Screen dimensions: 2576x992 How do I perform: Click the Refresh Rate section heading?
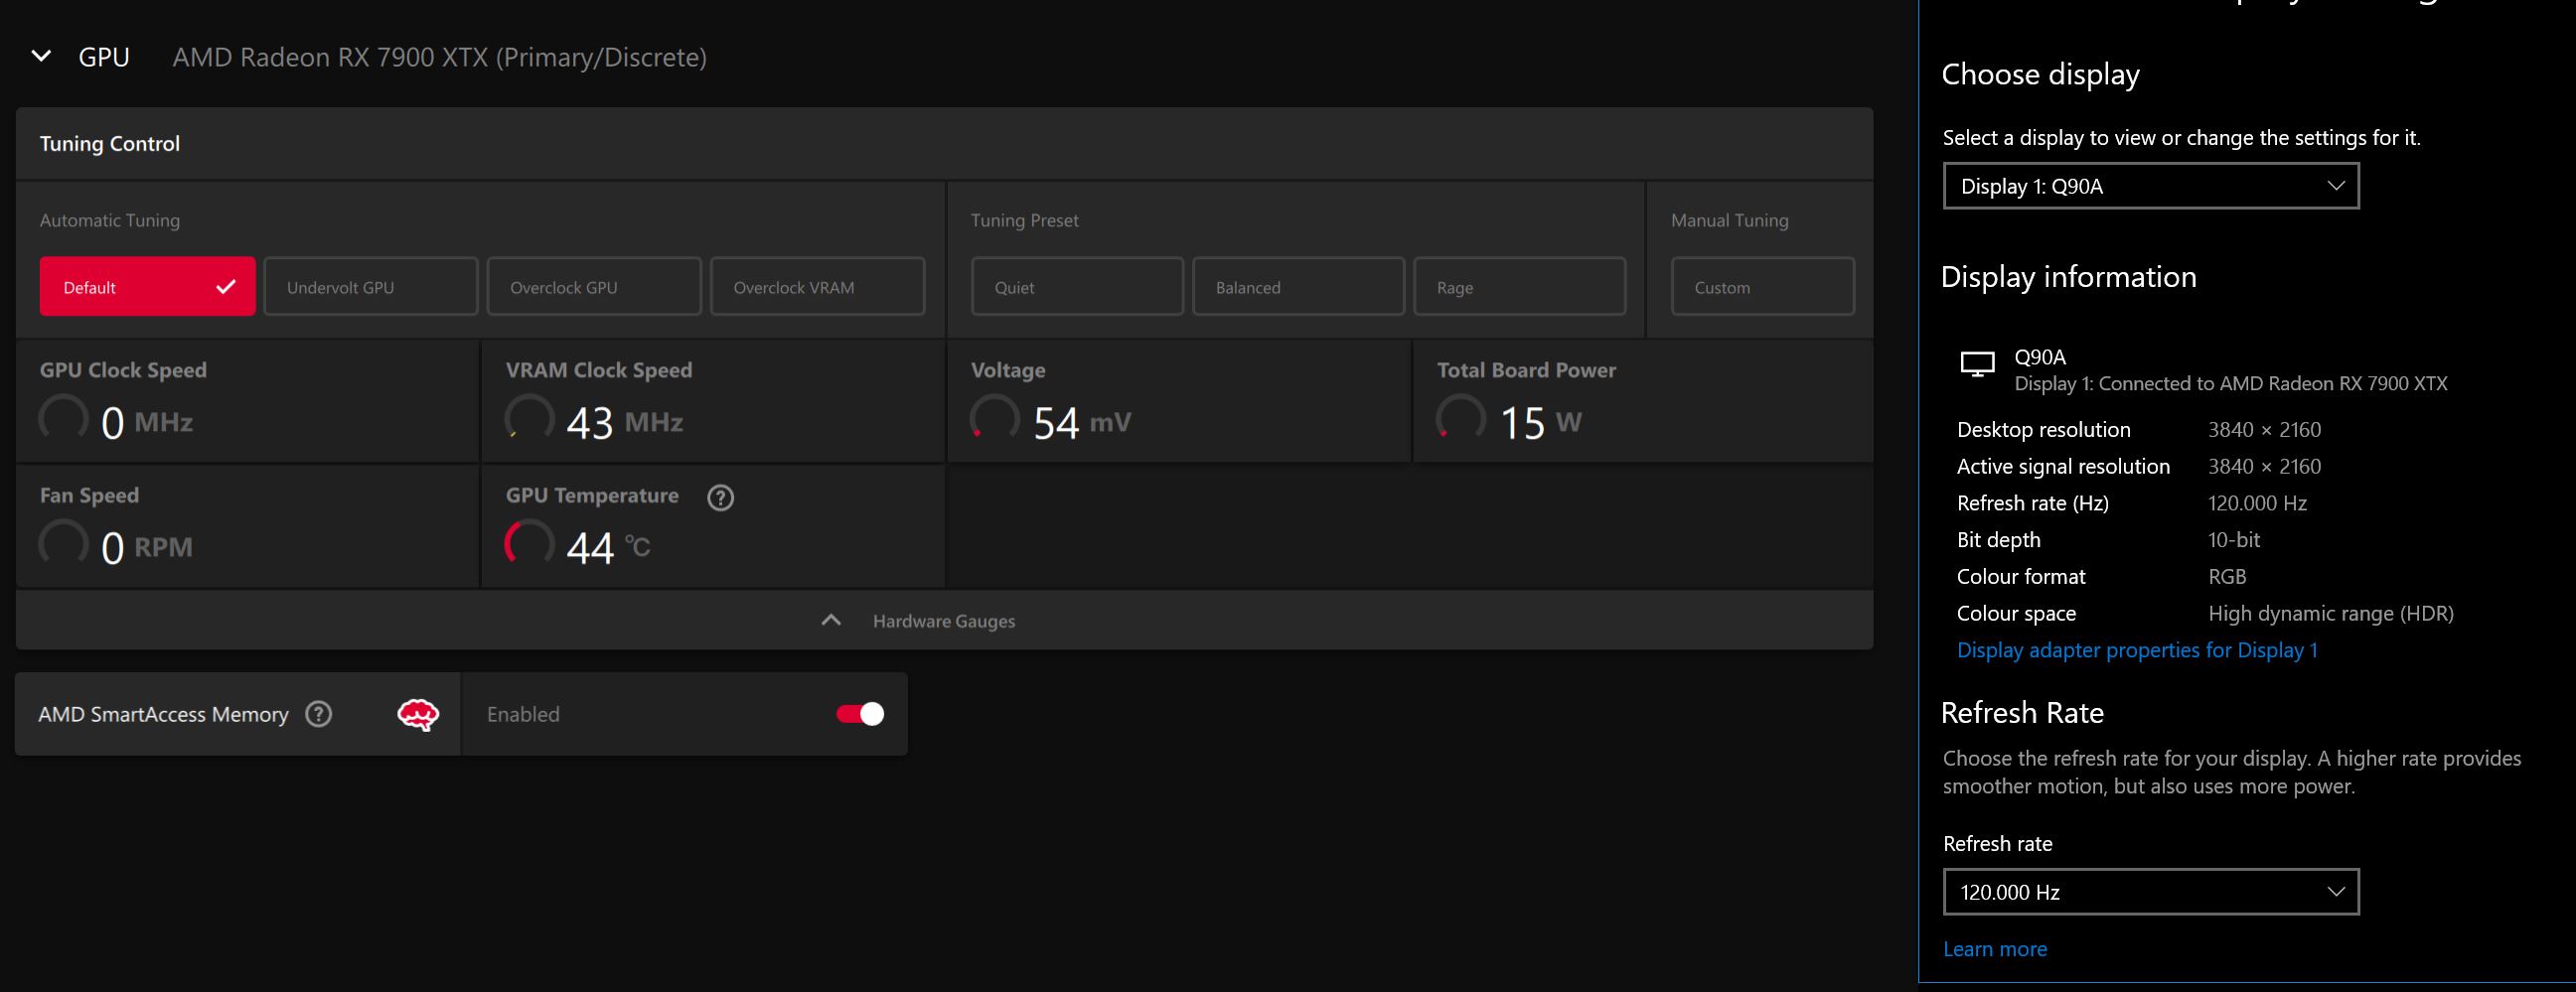pyautogui.click(x=2022, y=712)
